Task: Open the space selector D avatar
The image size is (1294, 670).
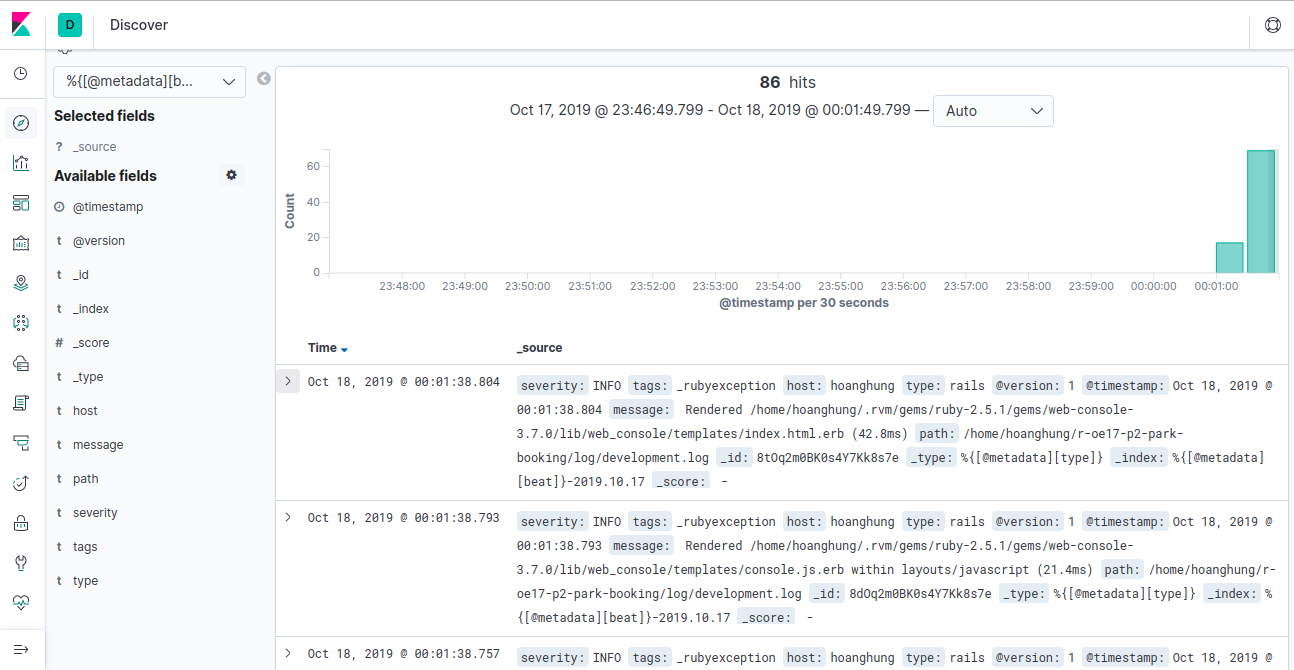Action: point(70,25)
